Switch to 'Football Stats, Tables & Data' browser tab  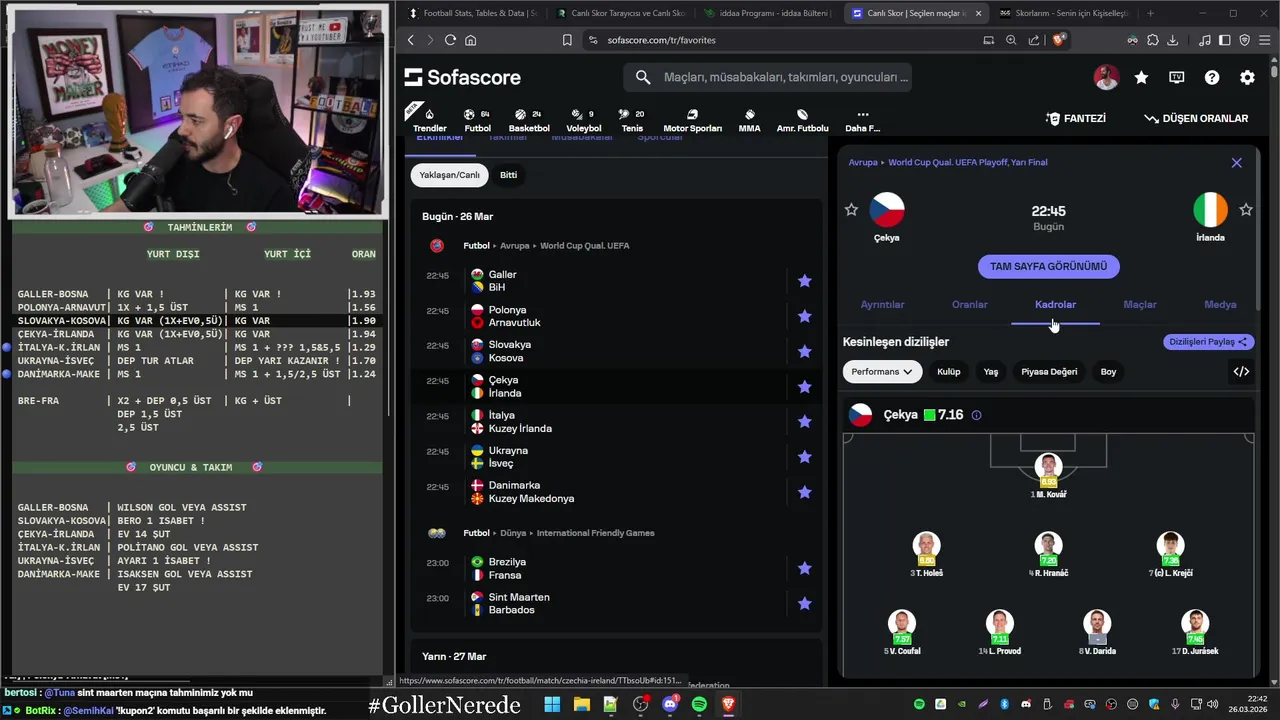471,13
